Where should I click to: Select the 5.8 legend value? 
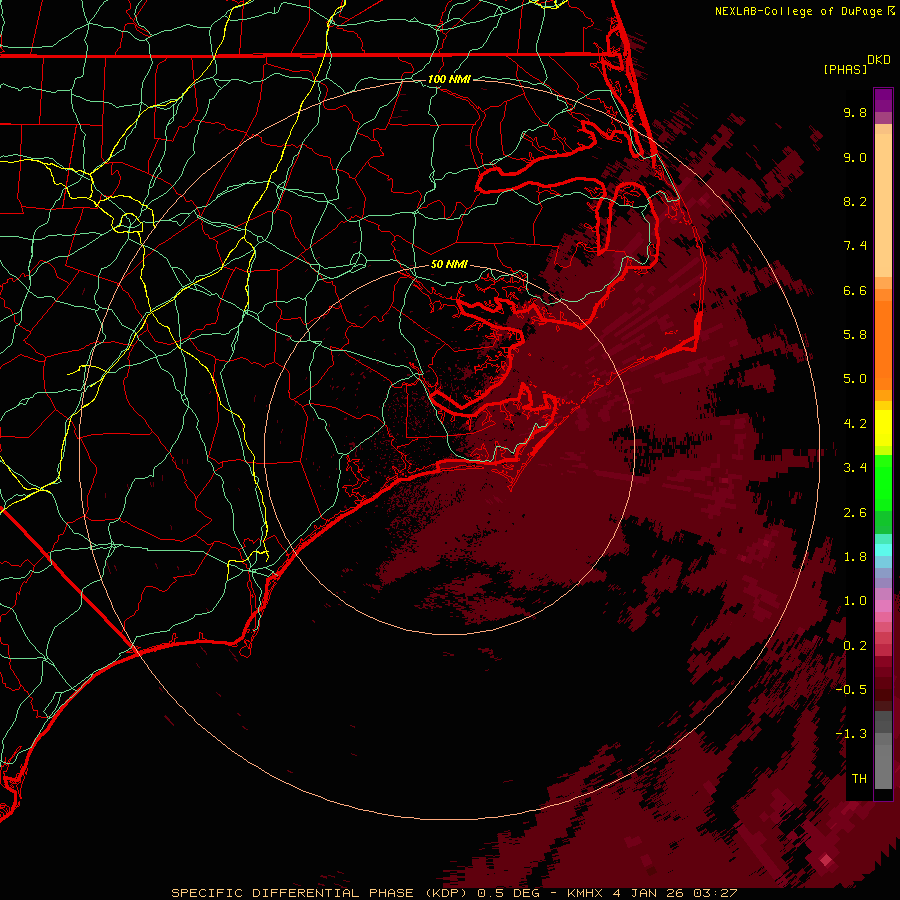[855, 335]
